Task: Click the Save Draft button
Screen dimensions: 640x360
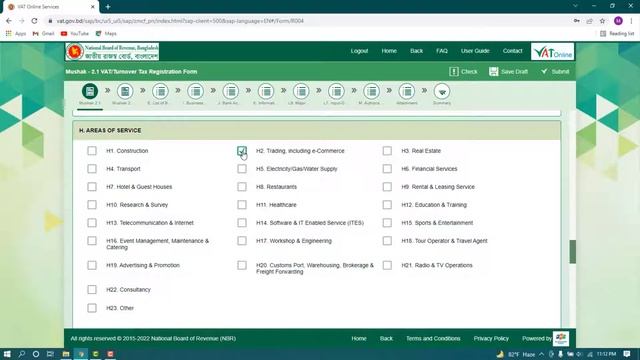Action: click(x=508, y=71)
